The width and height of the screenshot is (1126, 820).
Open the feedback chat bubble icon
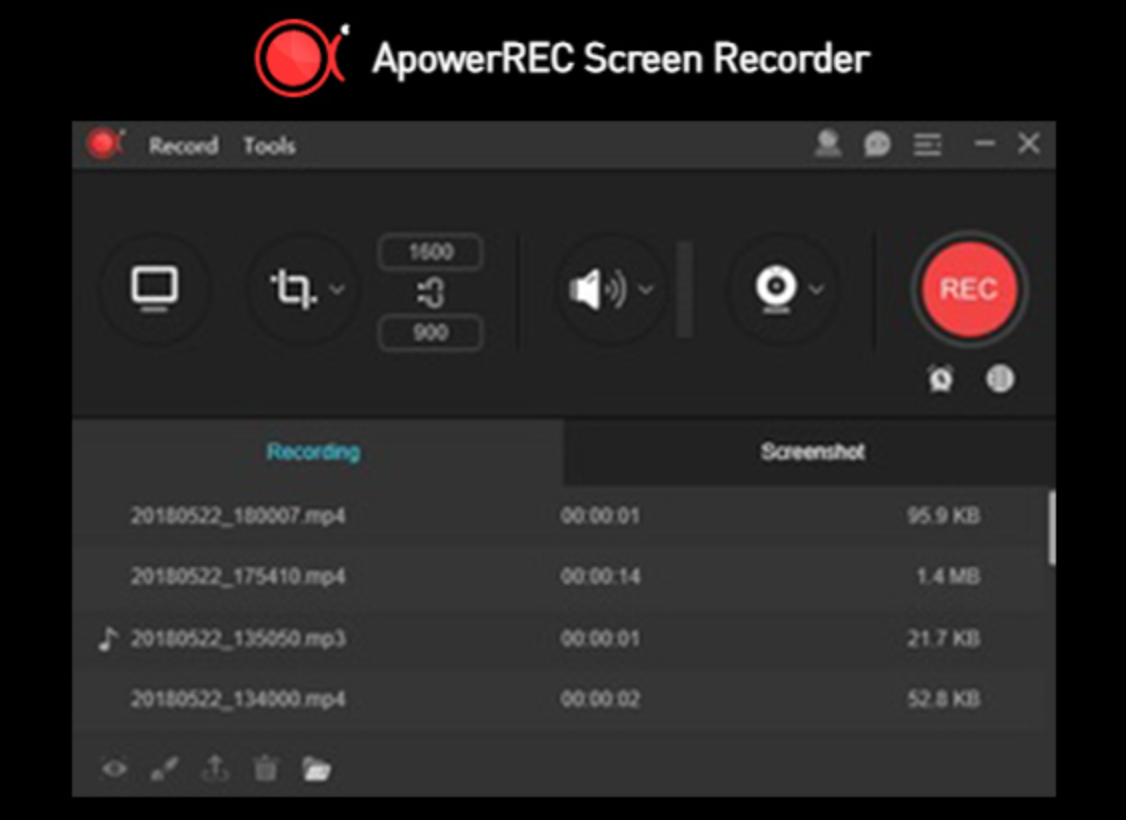tap(877, 144)
